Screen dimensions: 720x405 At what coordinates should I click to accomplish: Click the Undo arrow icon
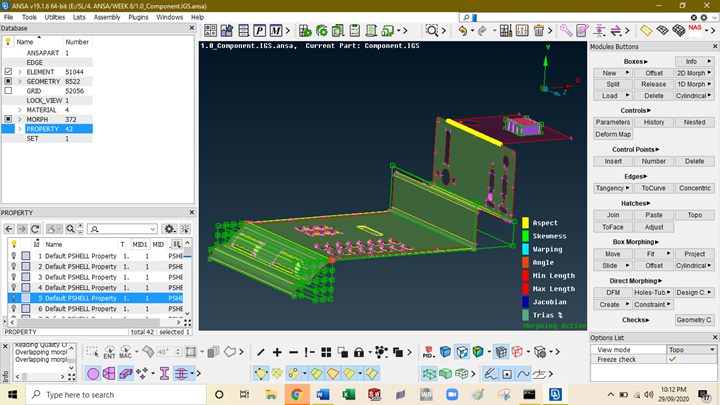point(462,31)
